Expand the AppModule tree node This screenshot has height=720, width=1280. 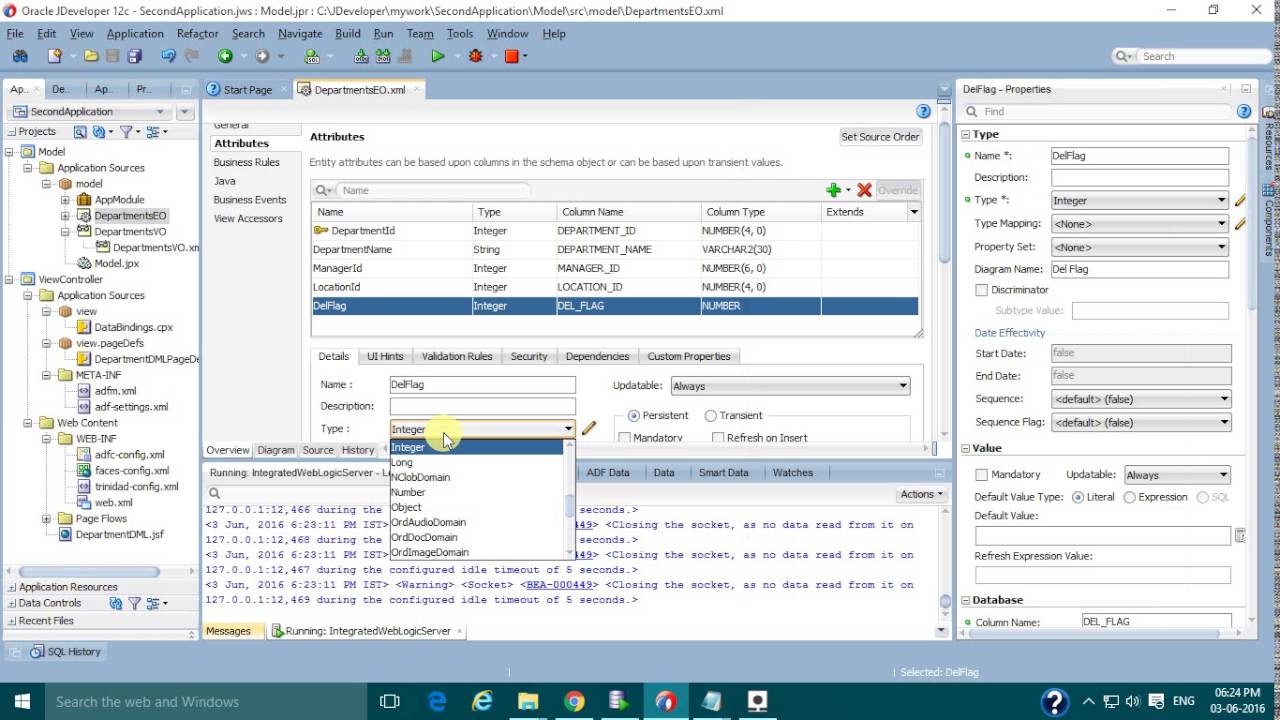click(65, 200)
